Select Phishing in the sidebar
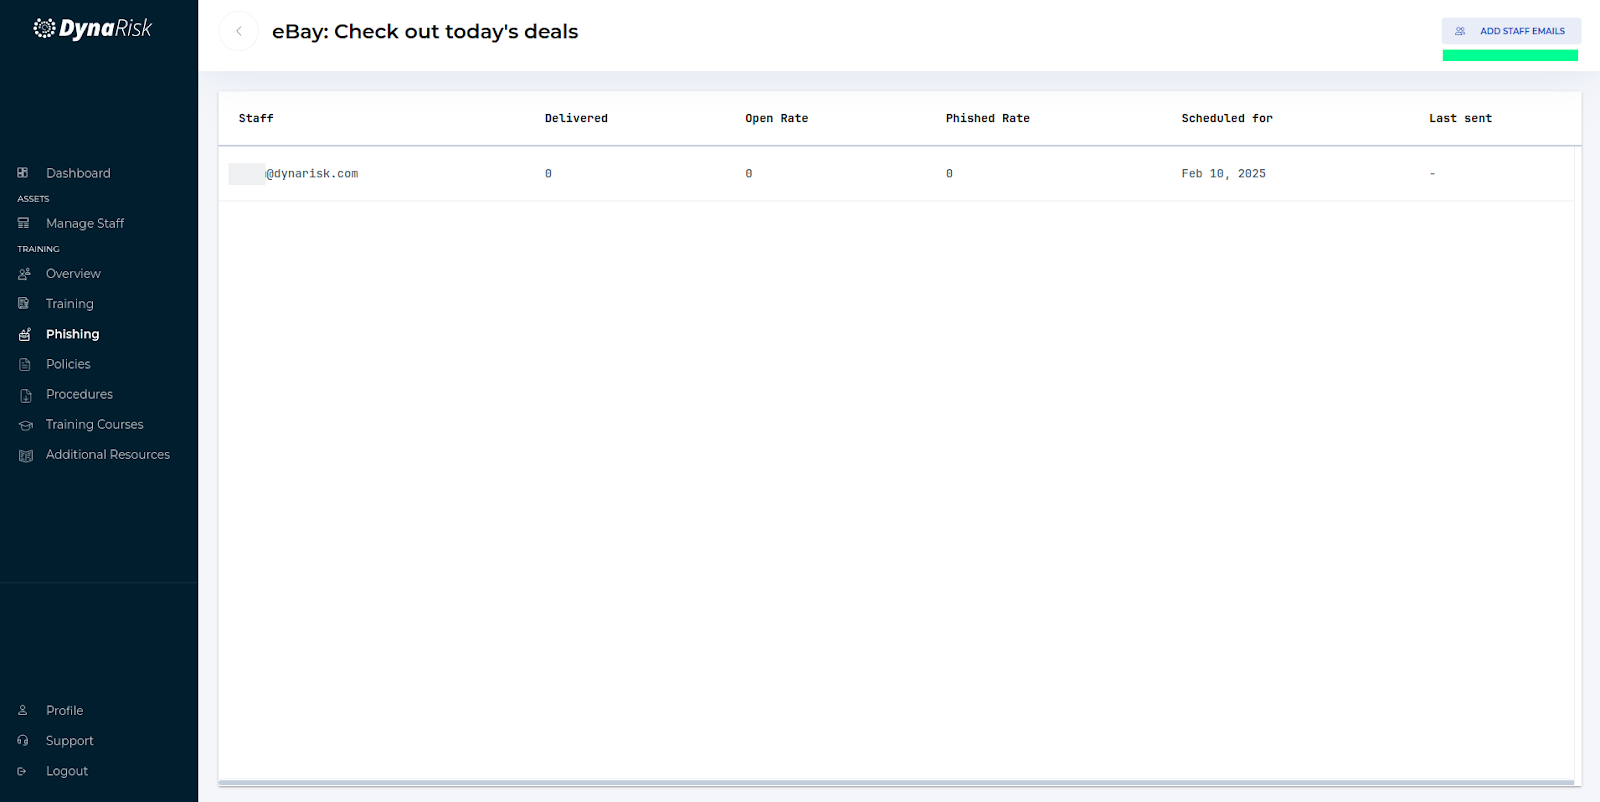Viewport: 1600px width, 802px height. pos(72,334)
